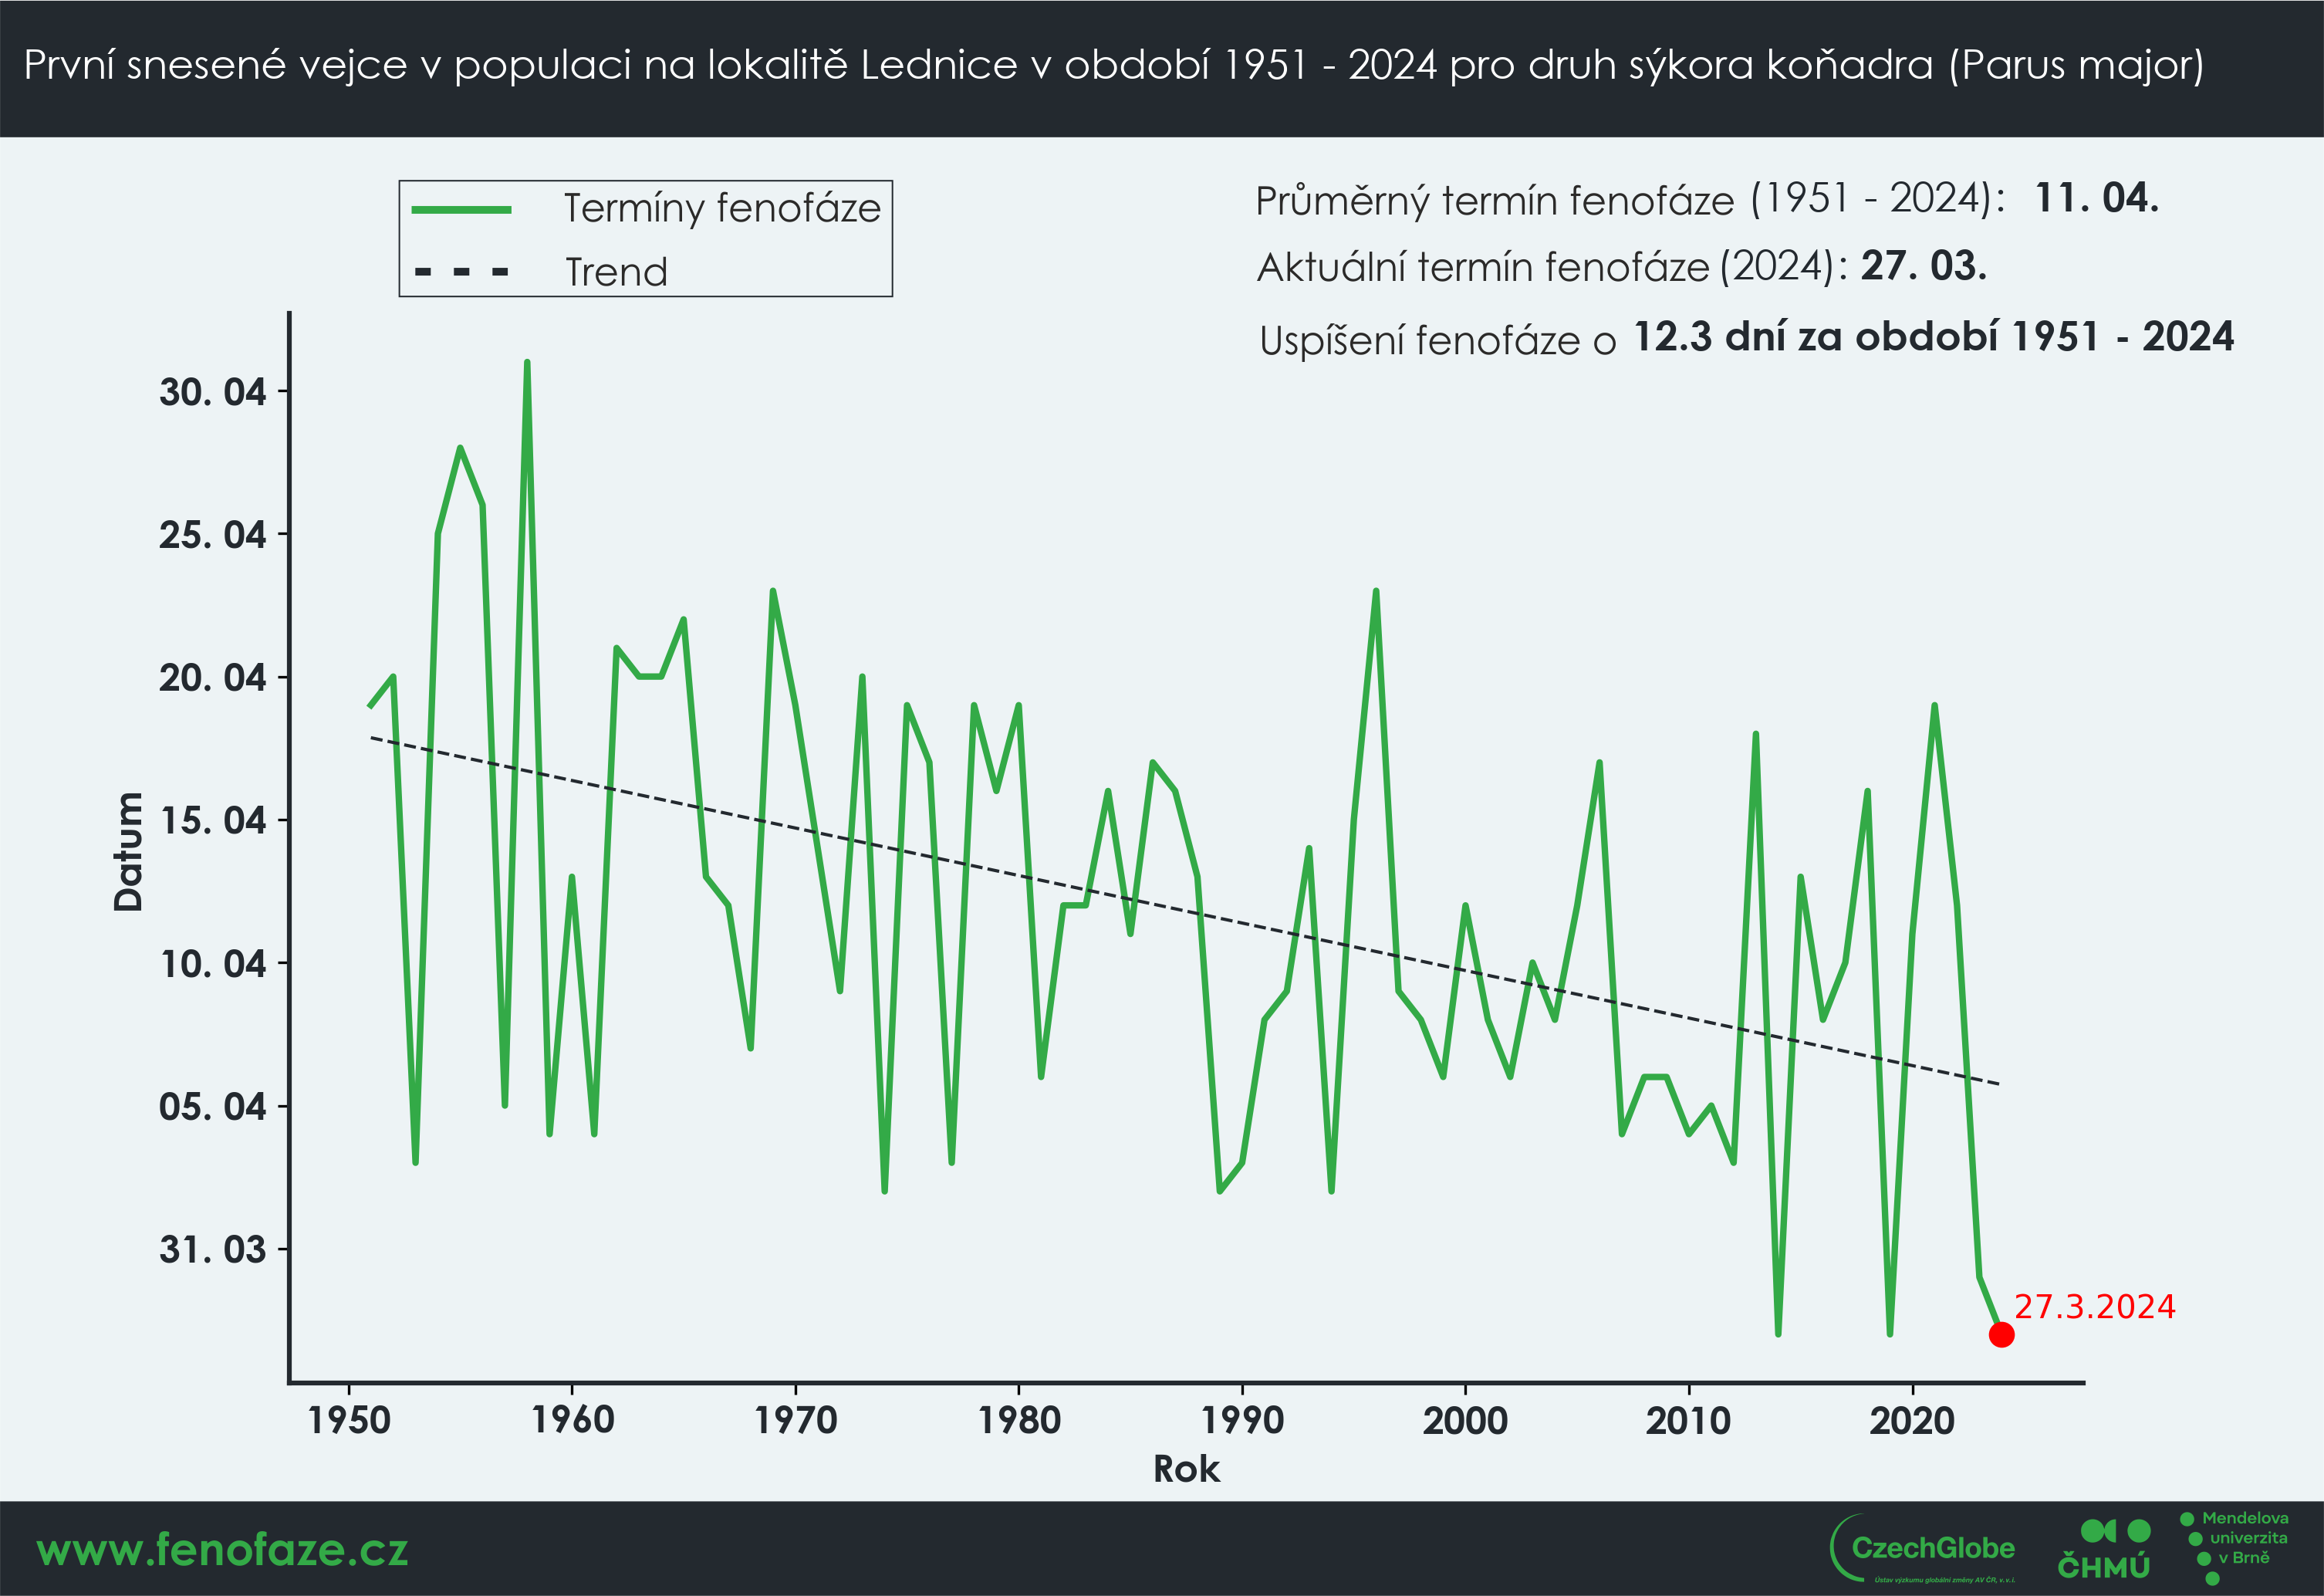Click the 05. 04 y-axis tick label
Viewport: 2324px width, 1596px height.
(212, 1107)
